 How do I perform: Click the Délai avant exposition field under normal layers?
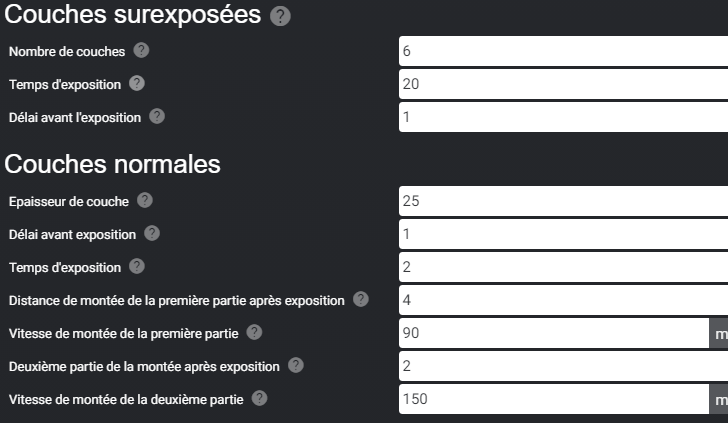pos(563,234)
